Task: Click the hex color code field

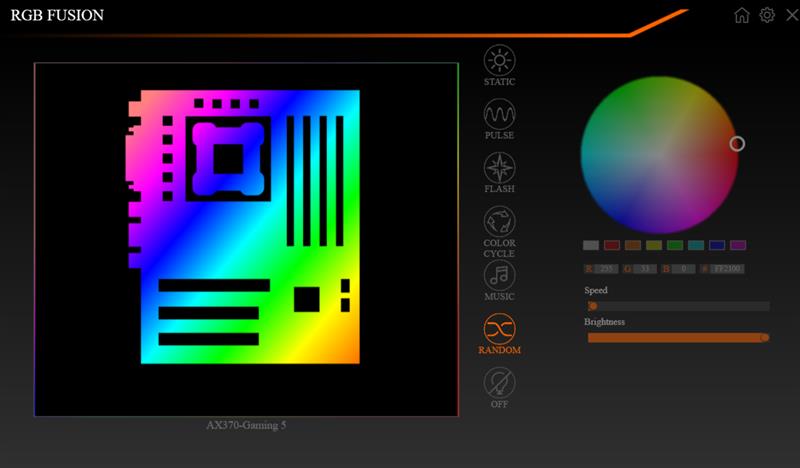Action: [727, 269]
